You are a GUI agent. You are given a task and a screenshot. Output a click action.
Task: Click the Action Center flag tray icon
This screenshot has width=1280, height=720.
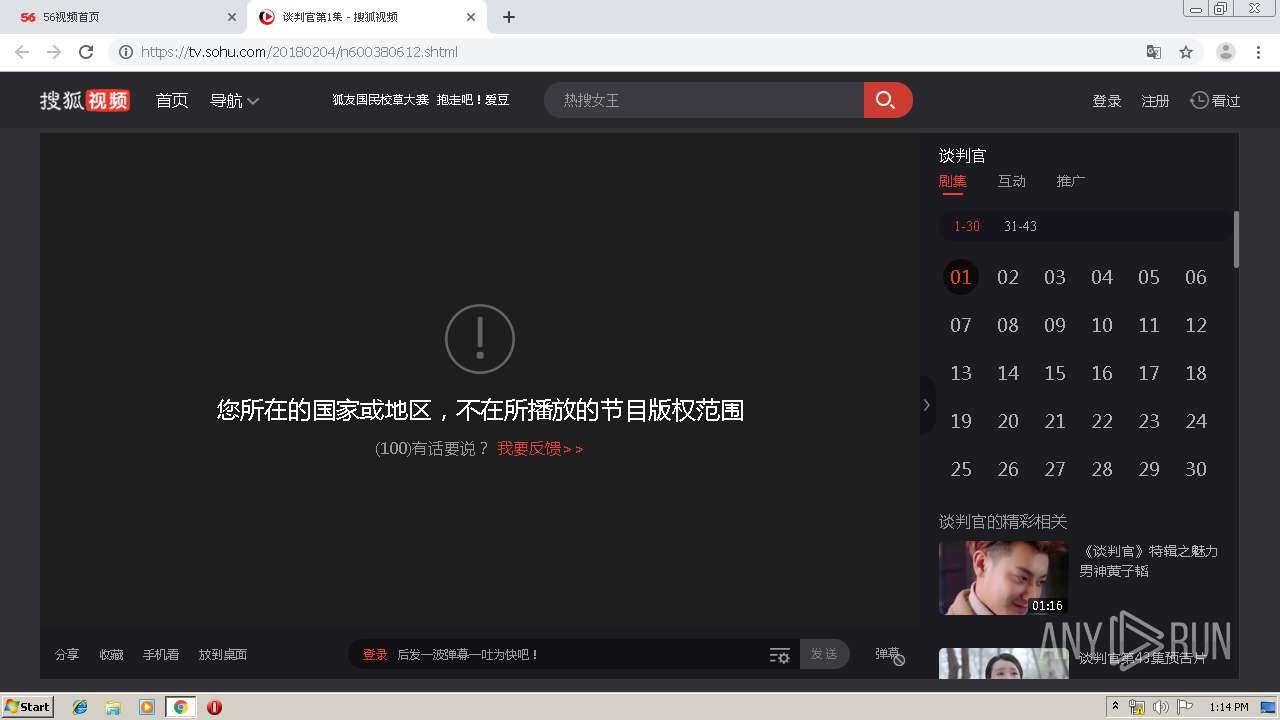(x=1184, y=707)
